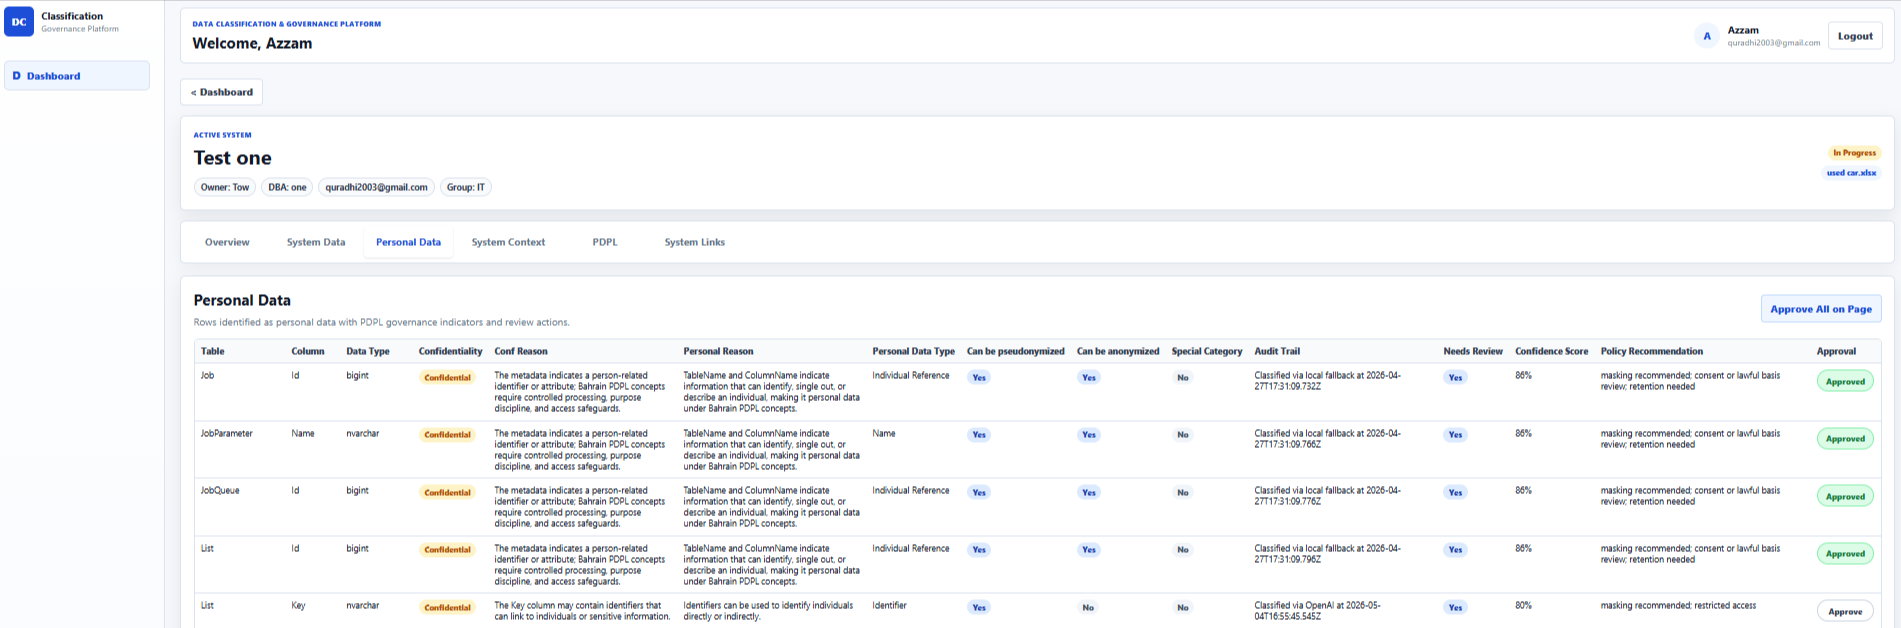Click the Special Category No badge in Job row
The image size is (1901, 628).
(x=1183, y=378)
